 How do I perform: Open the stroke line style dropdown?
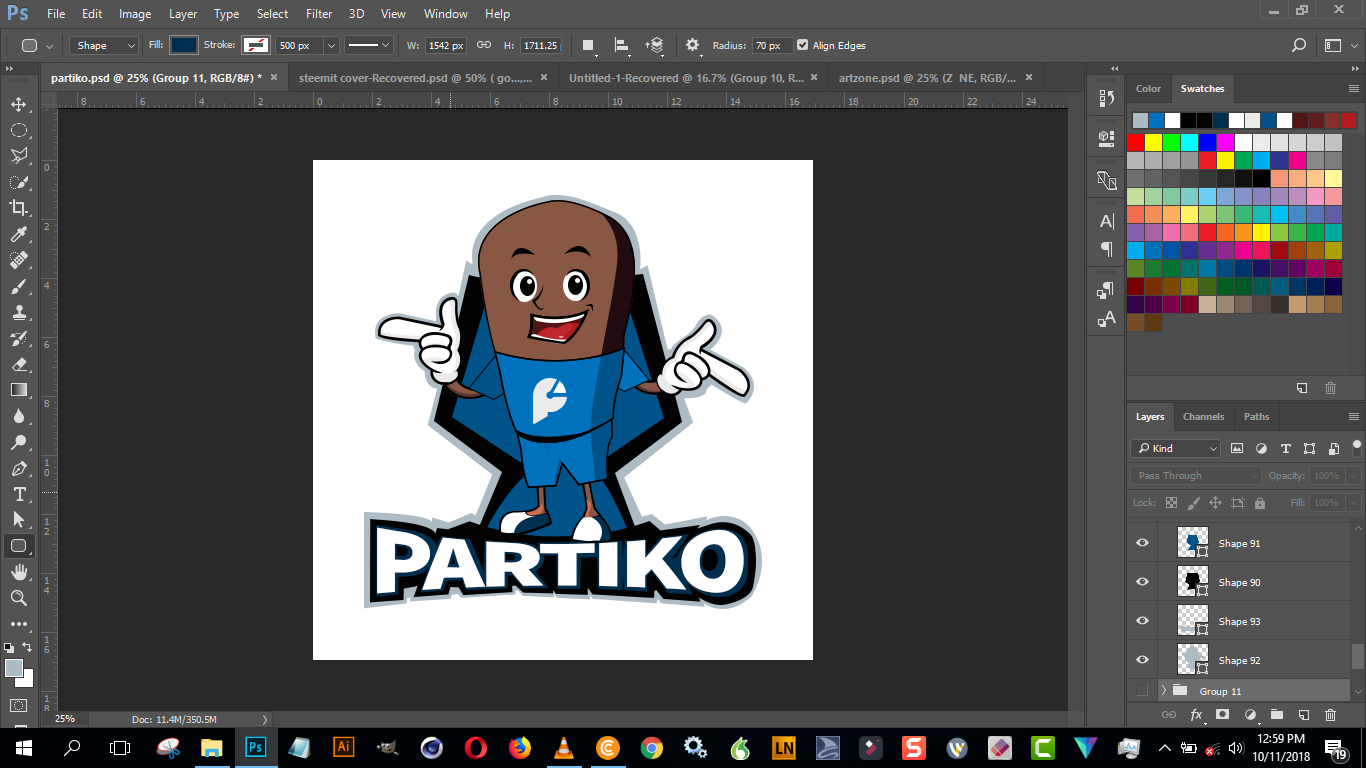click(369, 45)
